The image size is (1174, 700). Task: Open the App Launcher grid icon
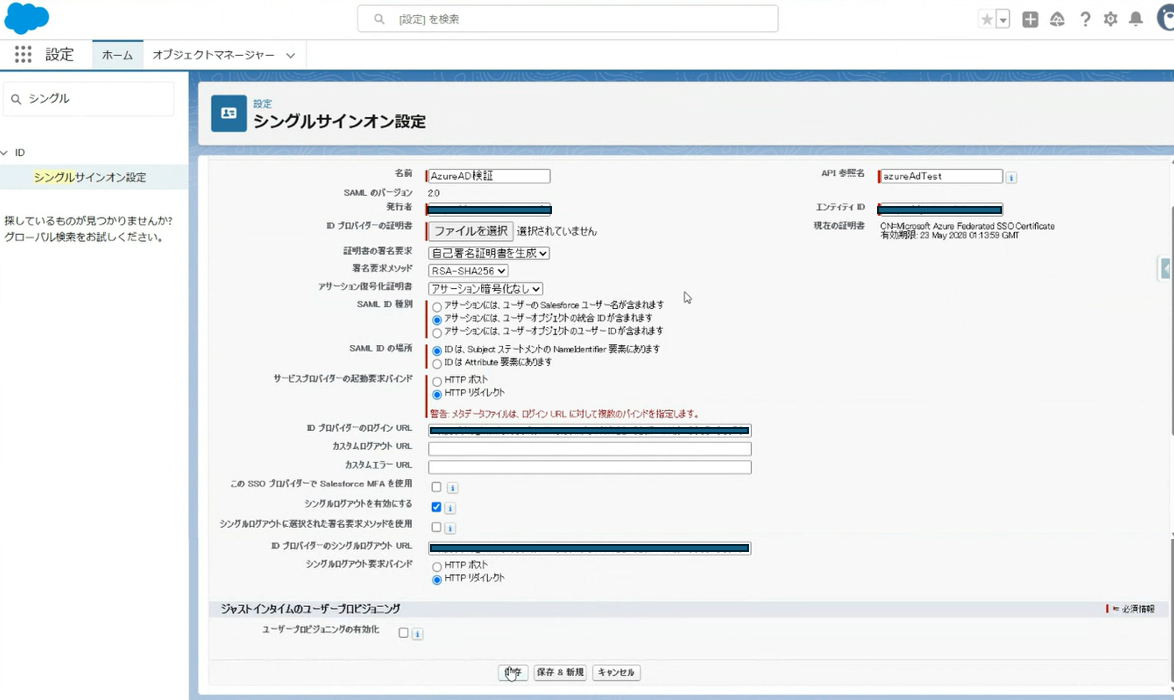(22, 55)
